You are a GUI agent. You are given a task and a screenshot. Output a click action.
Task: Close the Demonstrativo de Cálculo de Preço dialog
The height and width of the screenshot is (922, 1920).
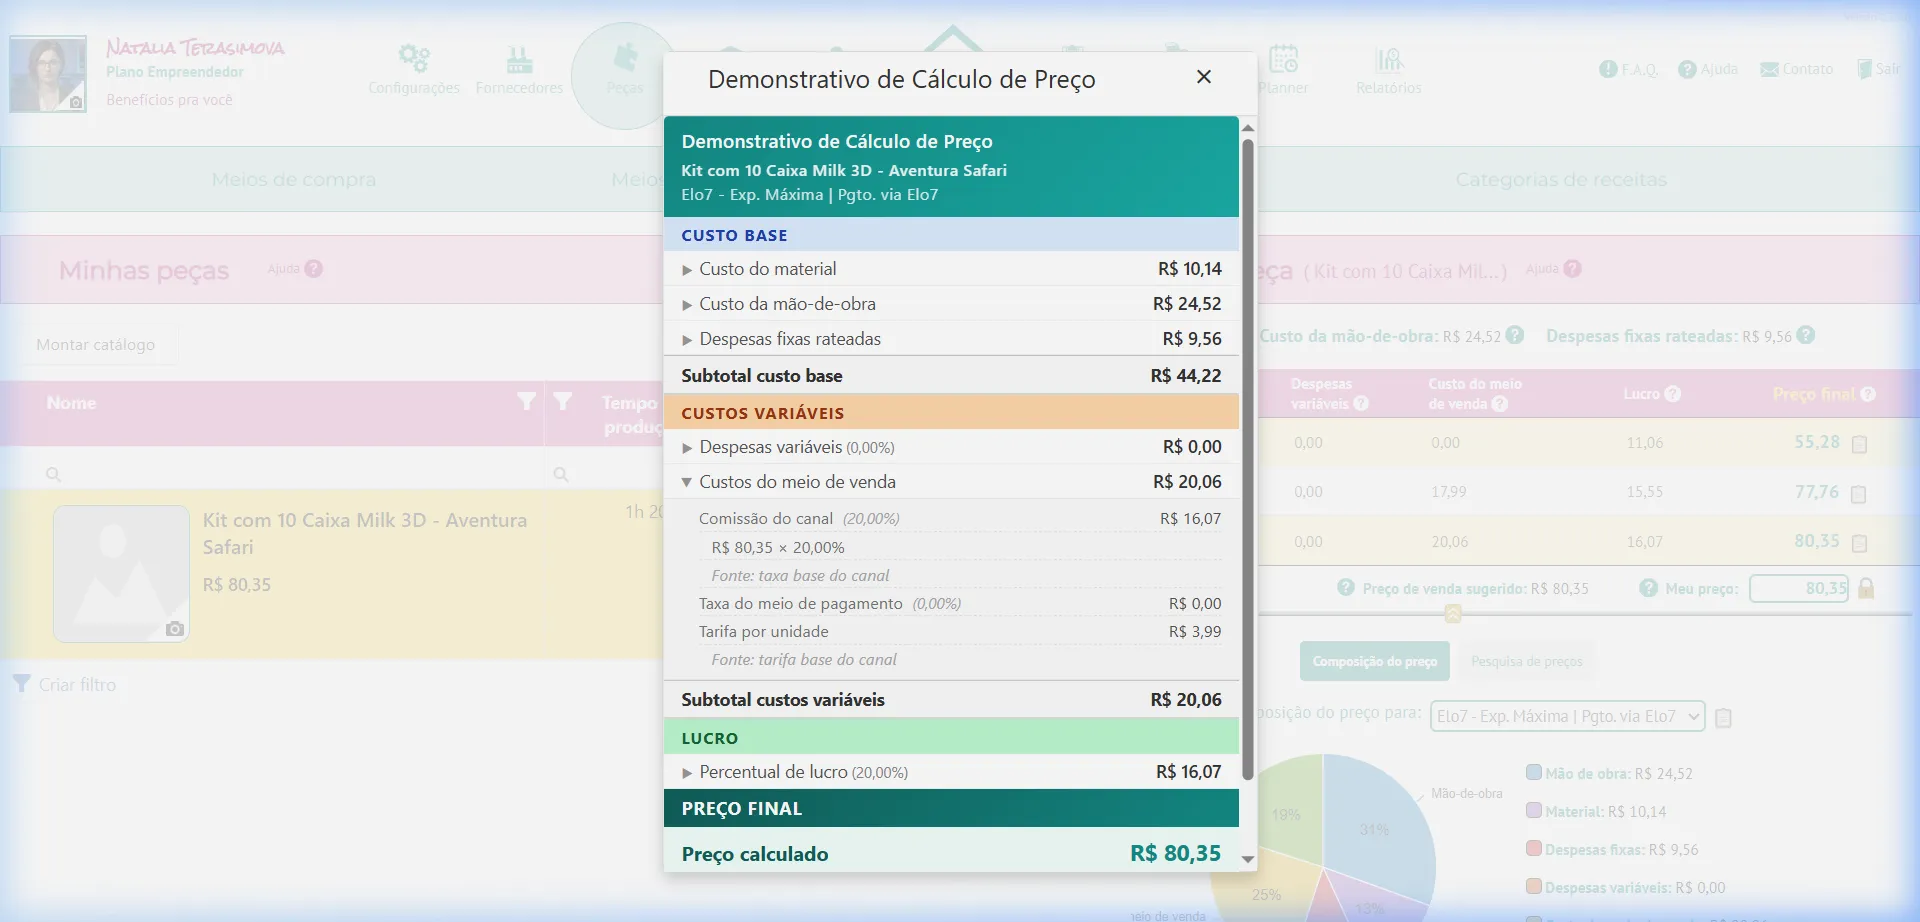coord(1204,77)
